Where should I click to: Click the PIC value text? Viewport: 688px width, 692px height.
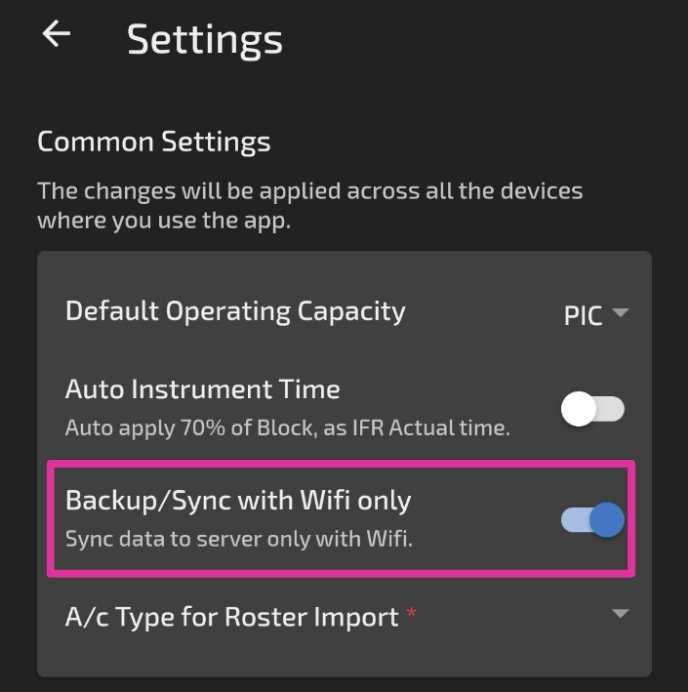click(x=583, y=316)
